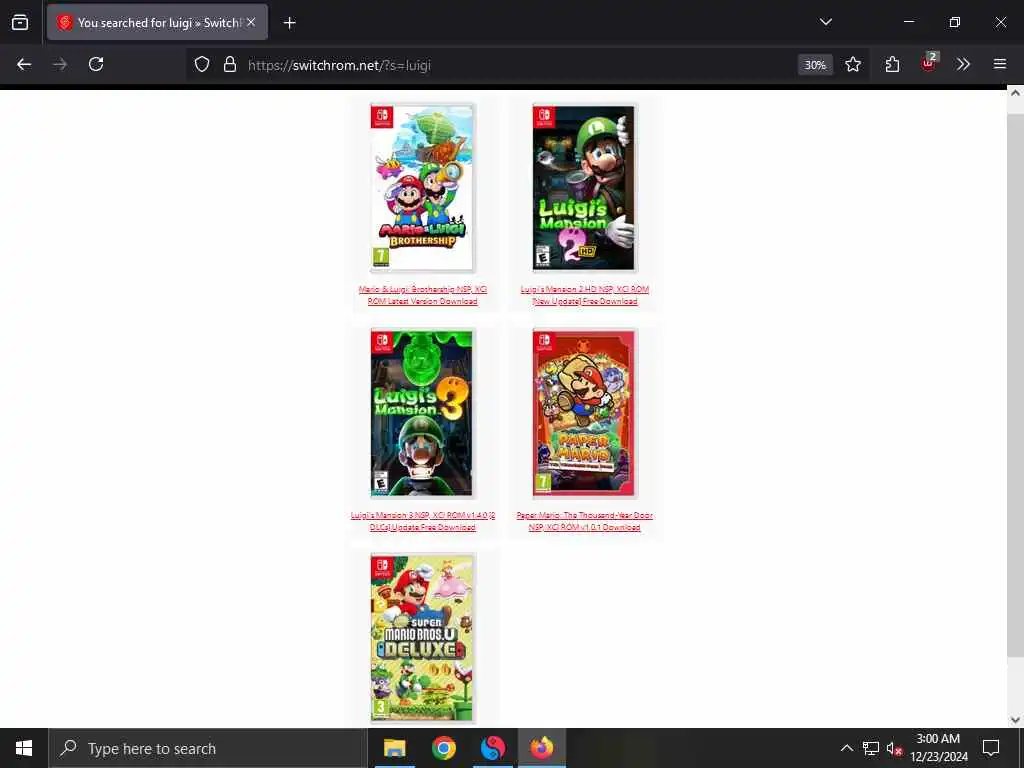Follow the Mario & Luigi Brothership NSP link
1024x768 pixels.
coord(423,295)
